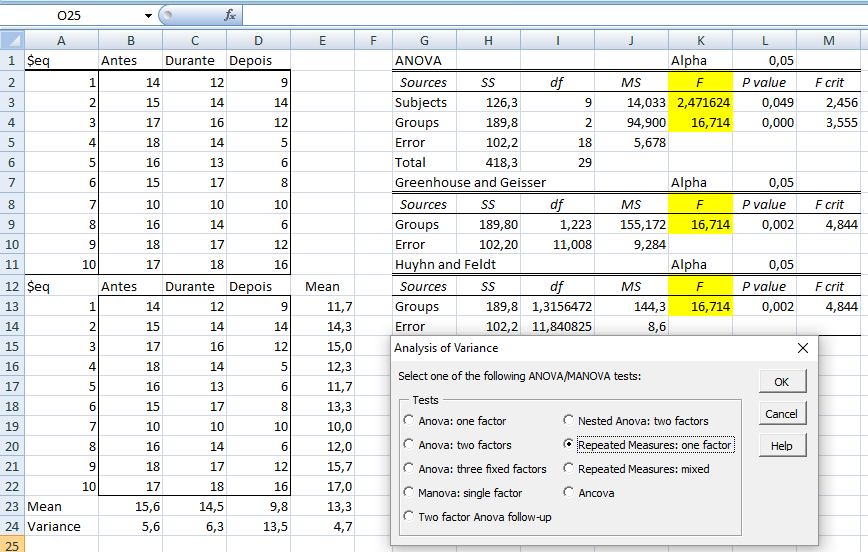Click the yellow F header cell in row 2

click(701, 82)
